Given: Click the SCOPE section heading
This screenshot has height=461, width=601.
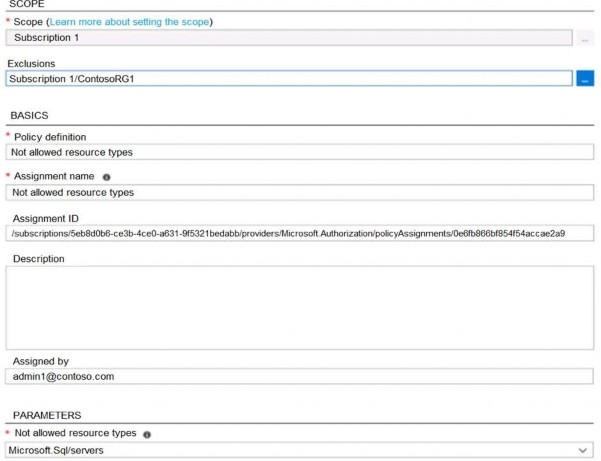Looking at the screenshot, I should pyautogui.click(x=25, y=5).
